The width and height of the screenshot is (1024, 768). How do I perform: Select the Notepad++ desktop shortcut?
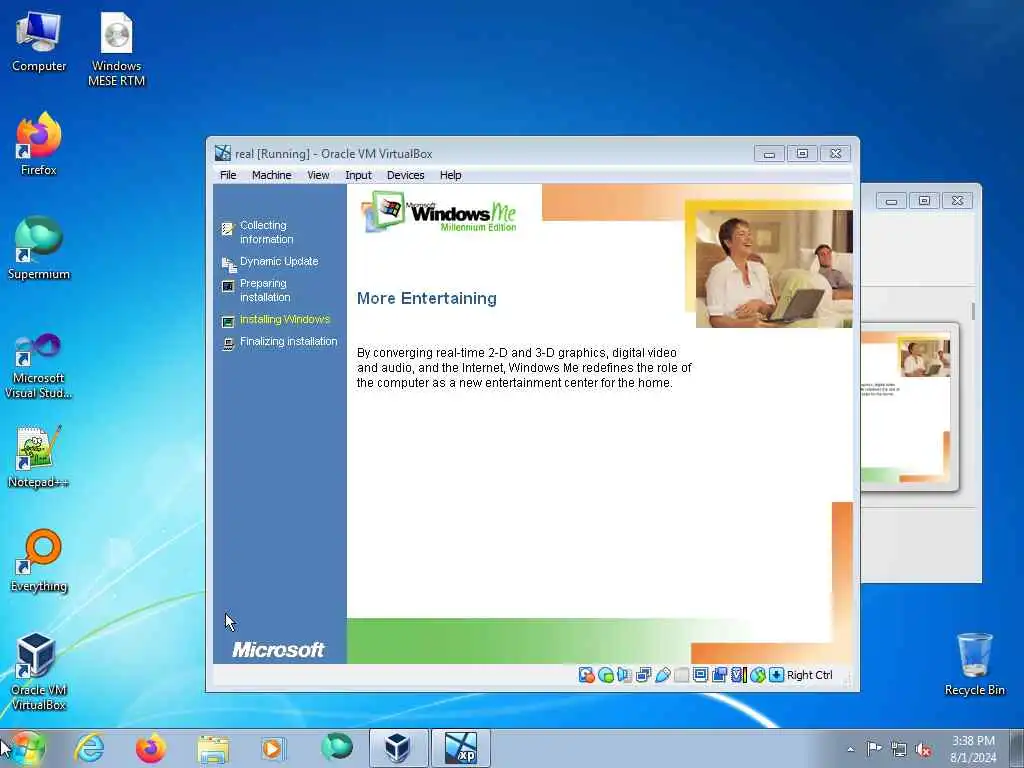click(39, 457)
